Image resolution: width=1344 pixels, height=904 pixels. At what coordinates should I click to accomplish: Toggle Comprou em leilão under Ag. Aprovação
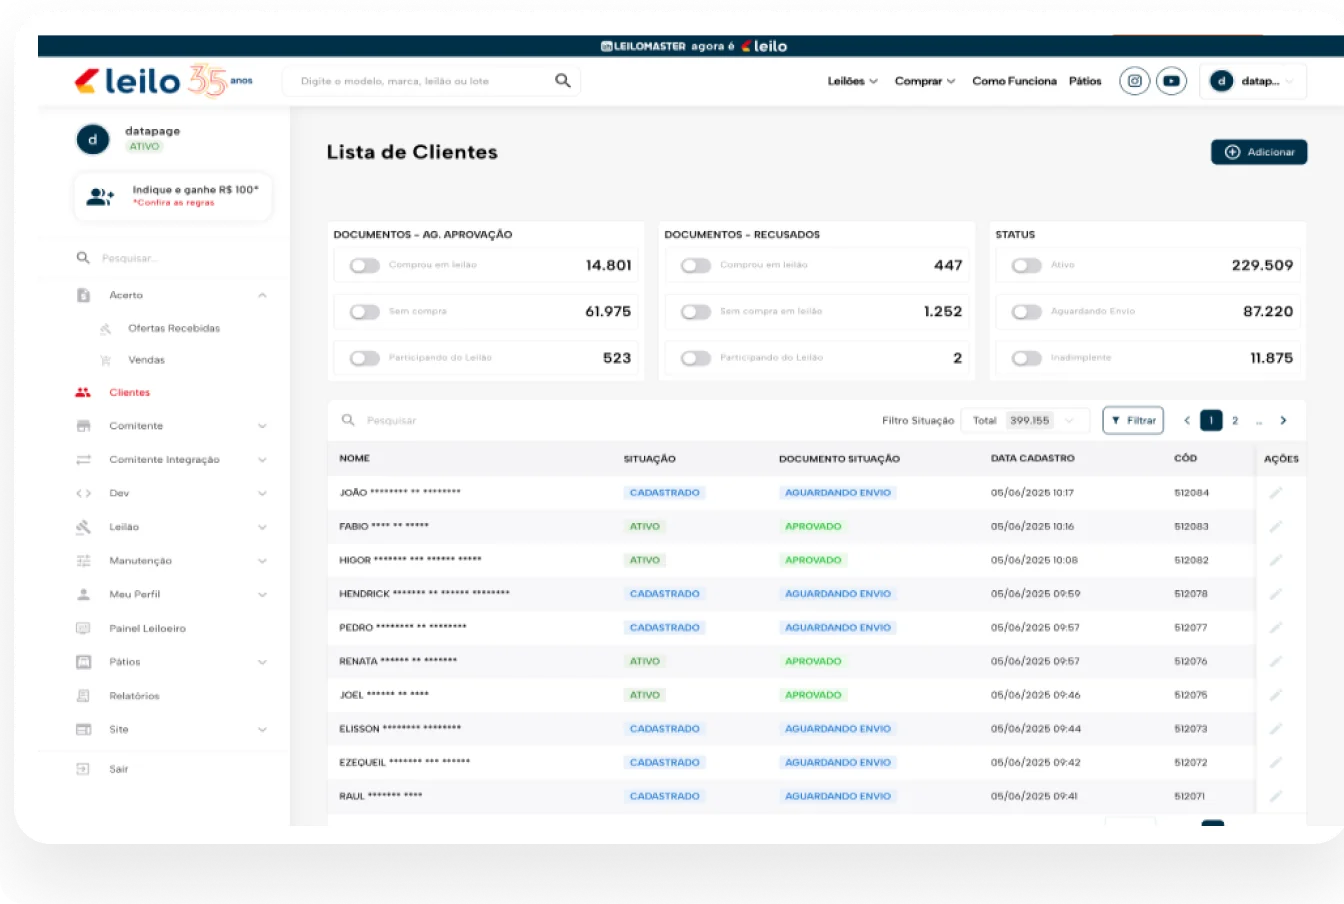tap(365, 265)
